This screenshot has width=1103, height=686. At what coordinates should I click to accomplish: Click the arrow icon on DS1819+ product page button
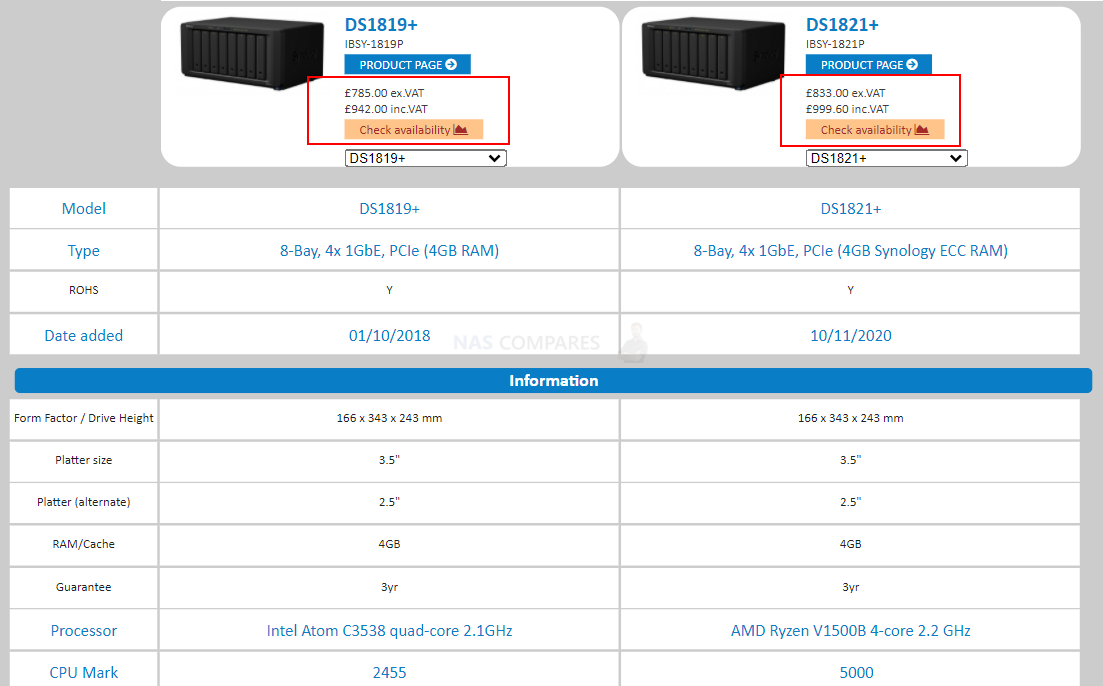coord(452,65)
